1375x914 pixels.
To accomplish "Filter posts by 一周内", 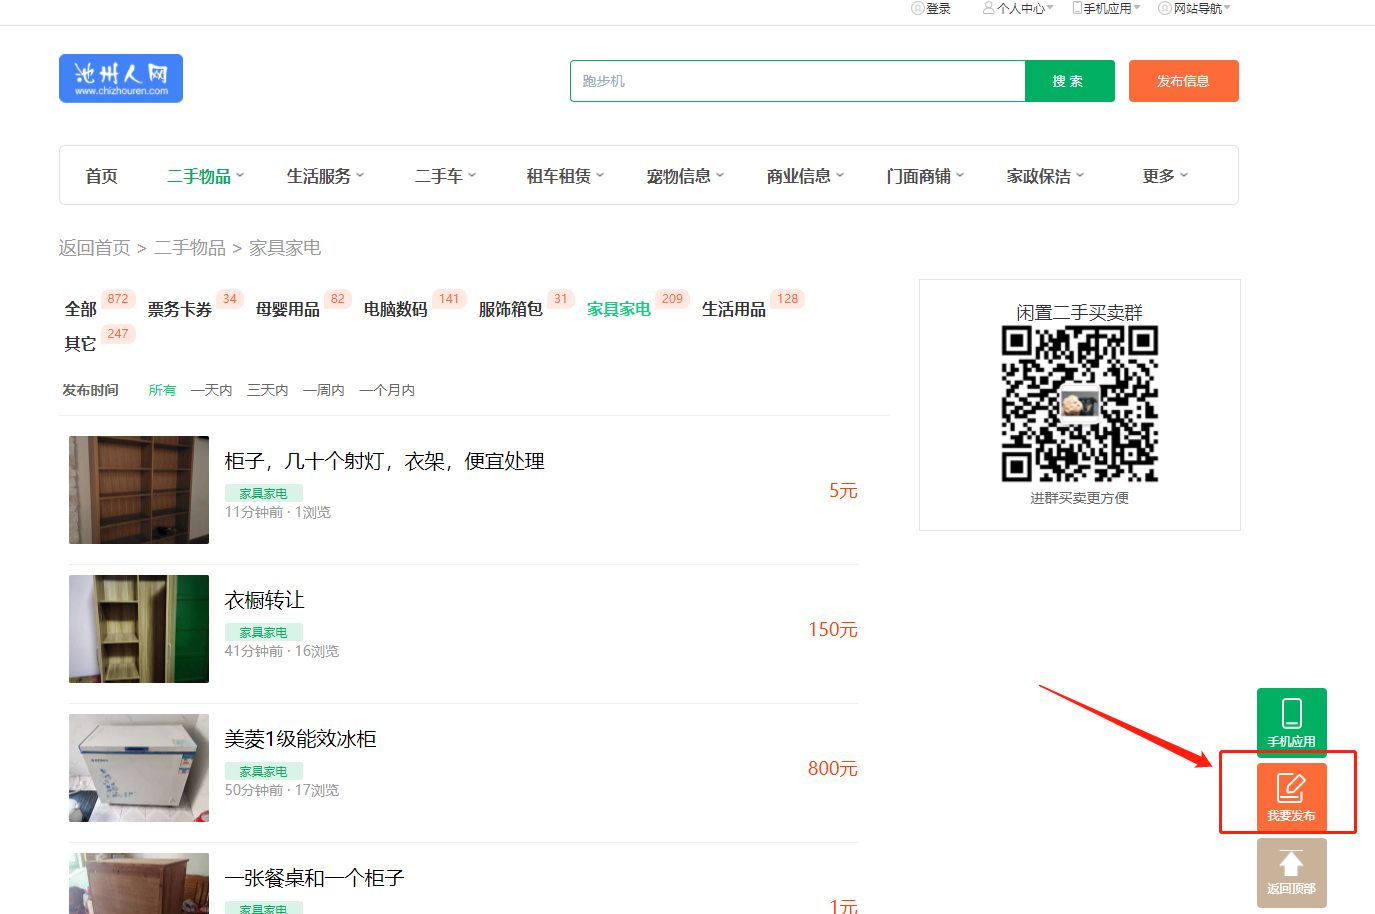I will pyautogui.click(x=323, y=390).
